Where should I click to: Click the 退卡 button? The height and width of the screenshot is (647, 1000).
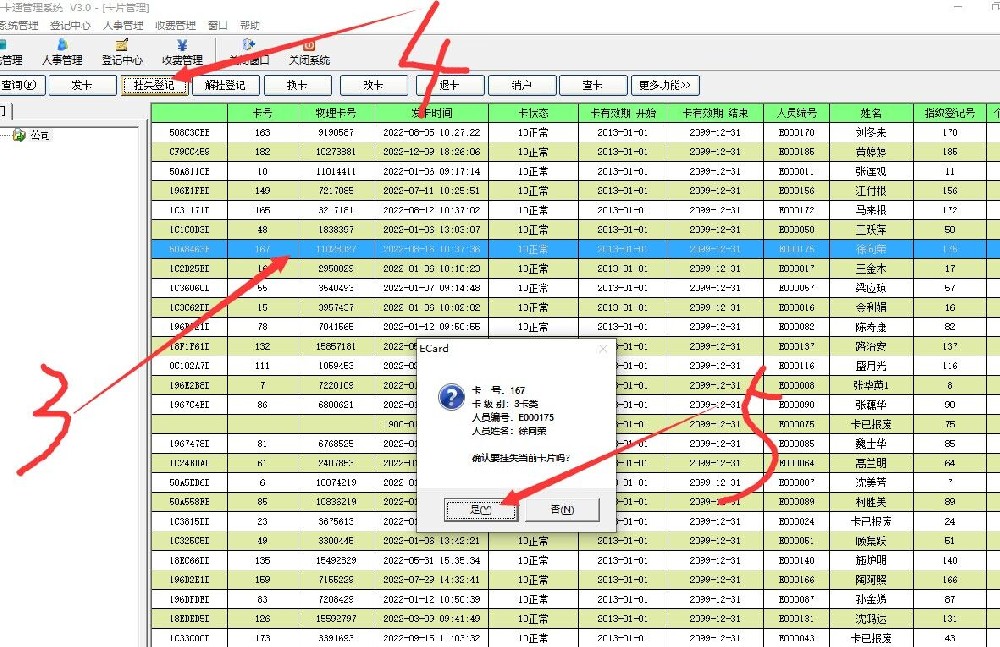(x=447, y=86)
